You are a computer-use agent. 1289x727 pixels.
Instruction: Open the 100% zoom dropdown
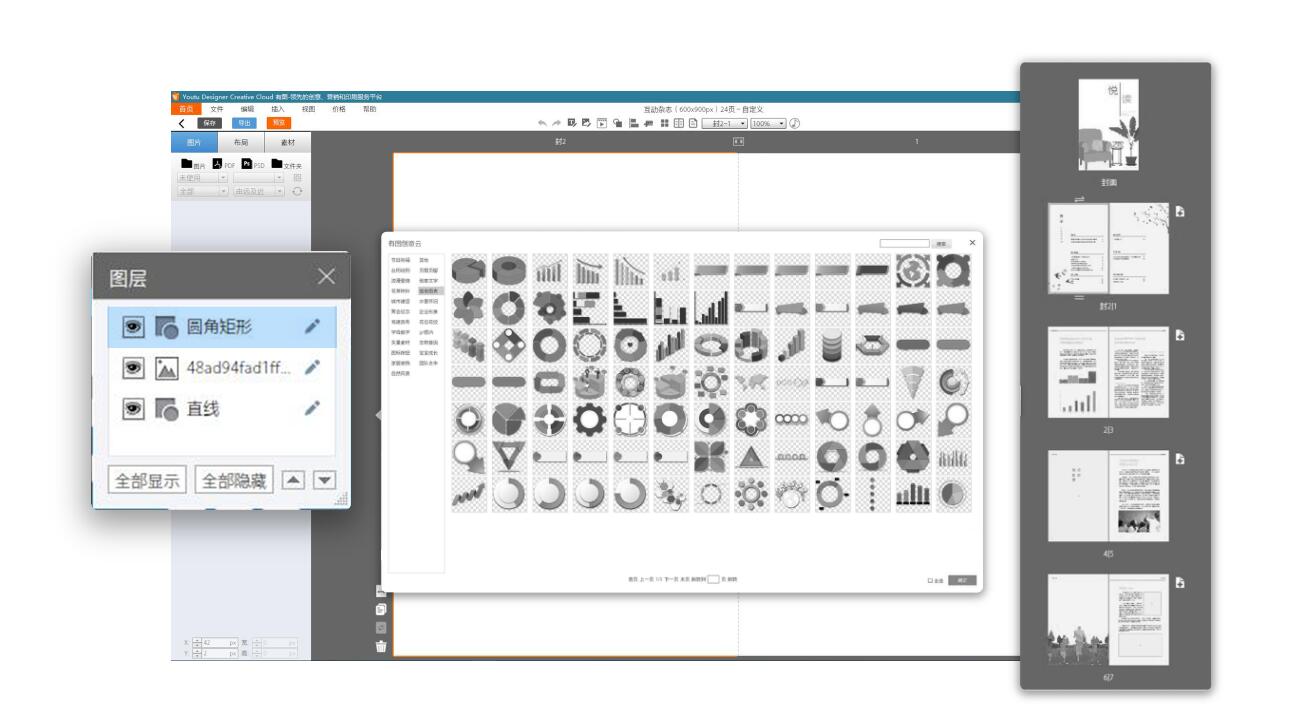coord(768,123)
